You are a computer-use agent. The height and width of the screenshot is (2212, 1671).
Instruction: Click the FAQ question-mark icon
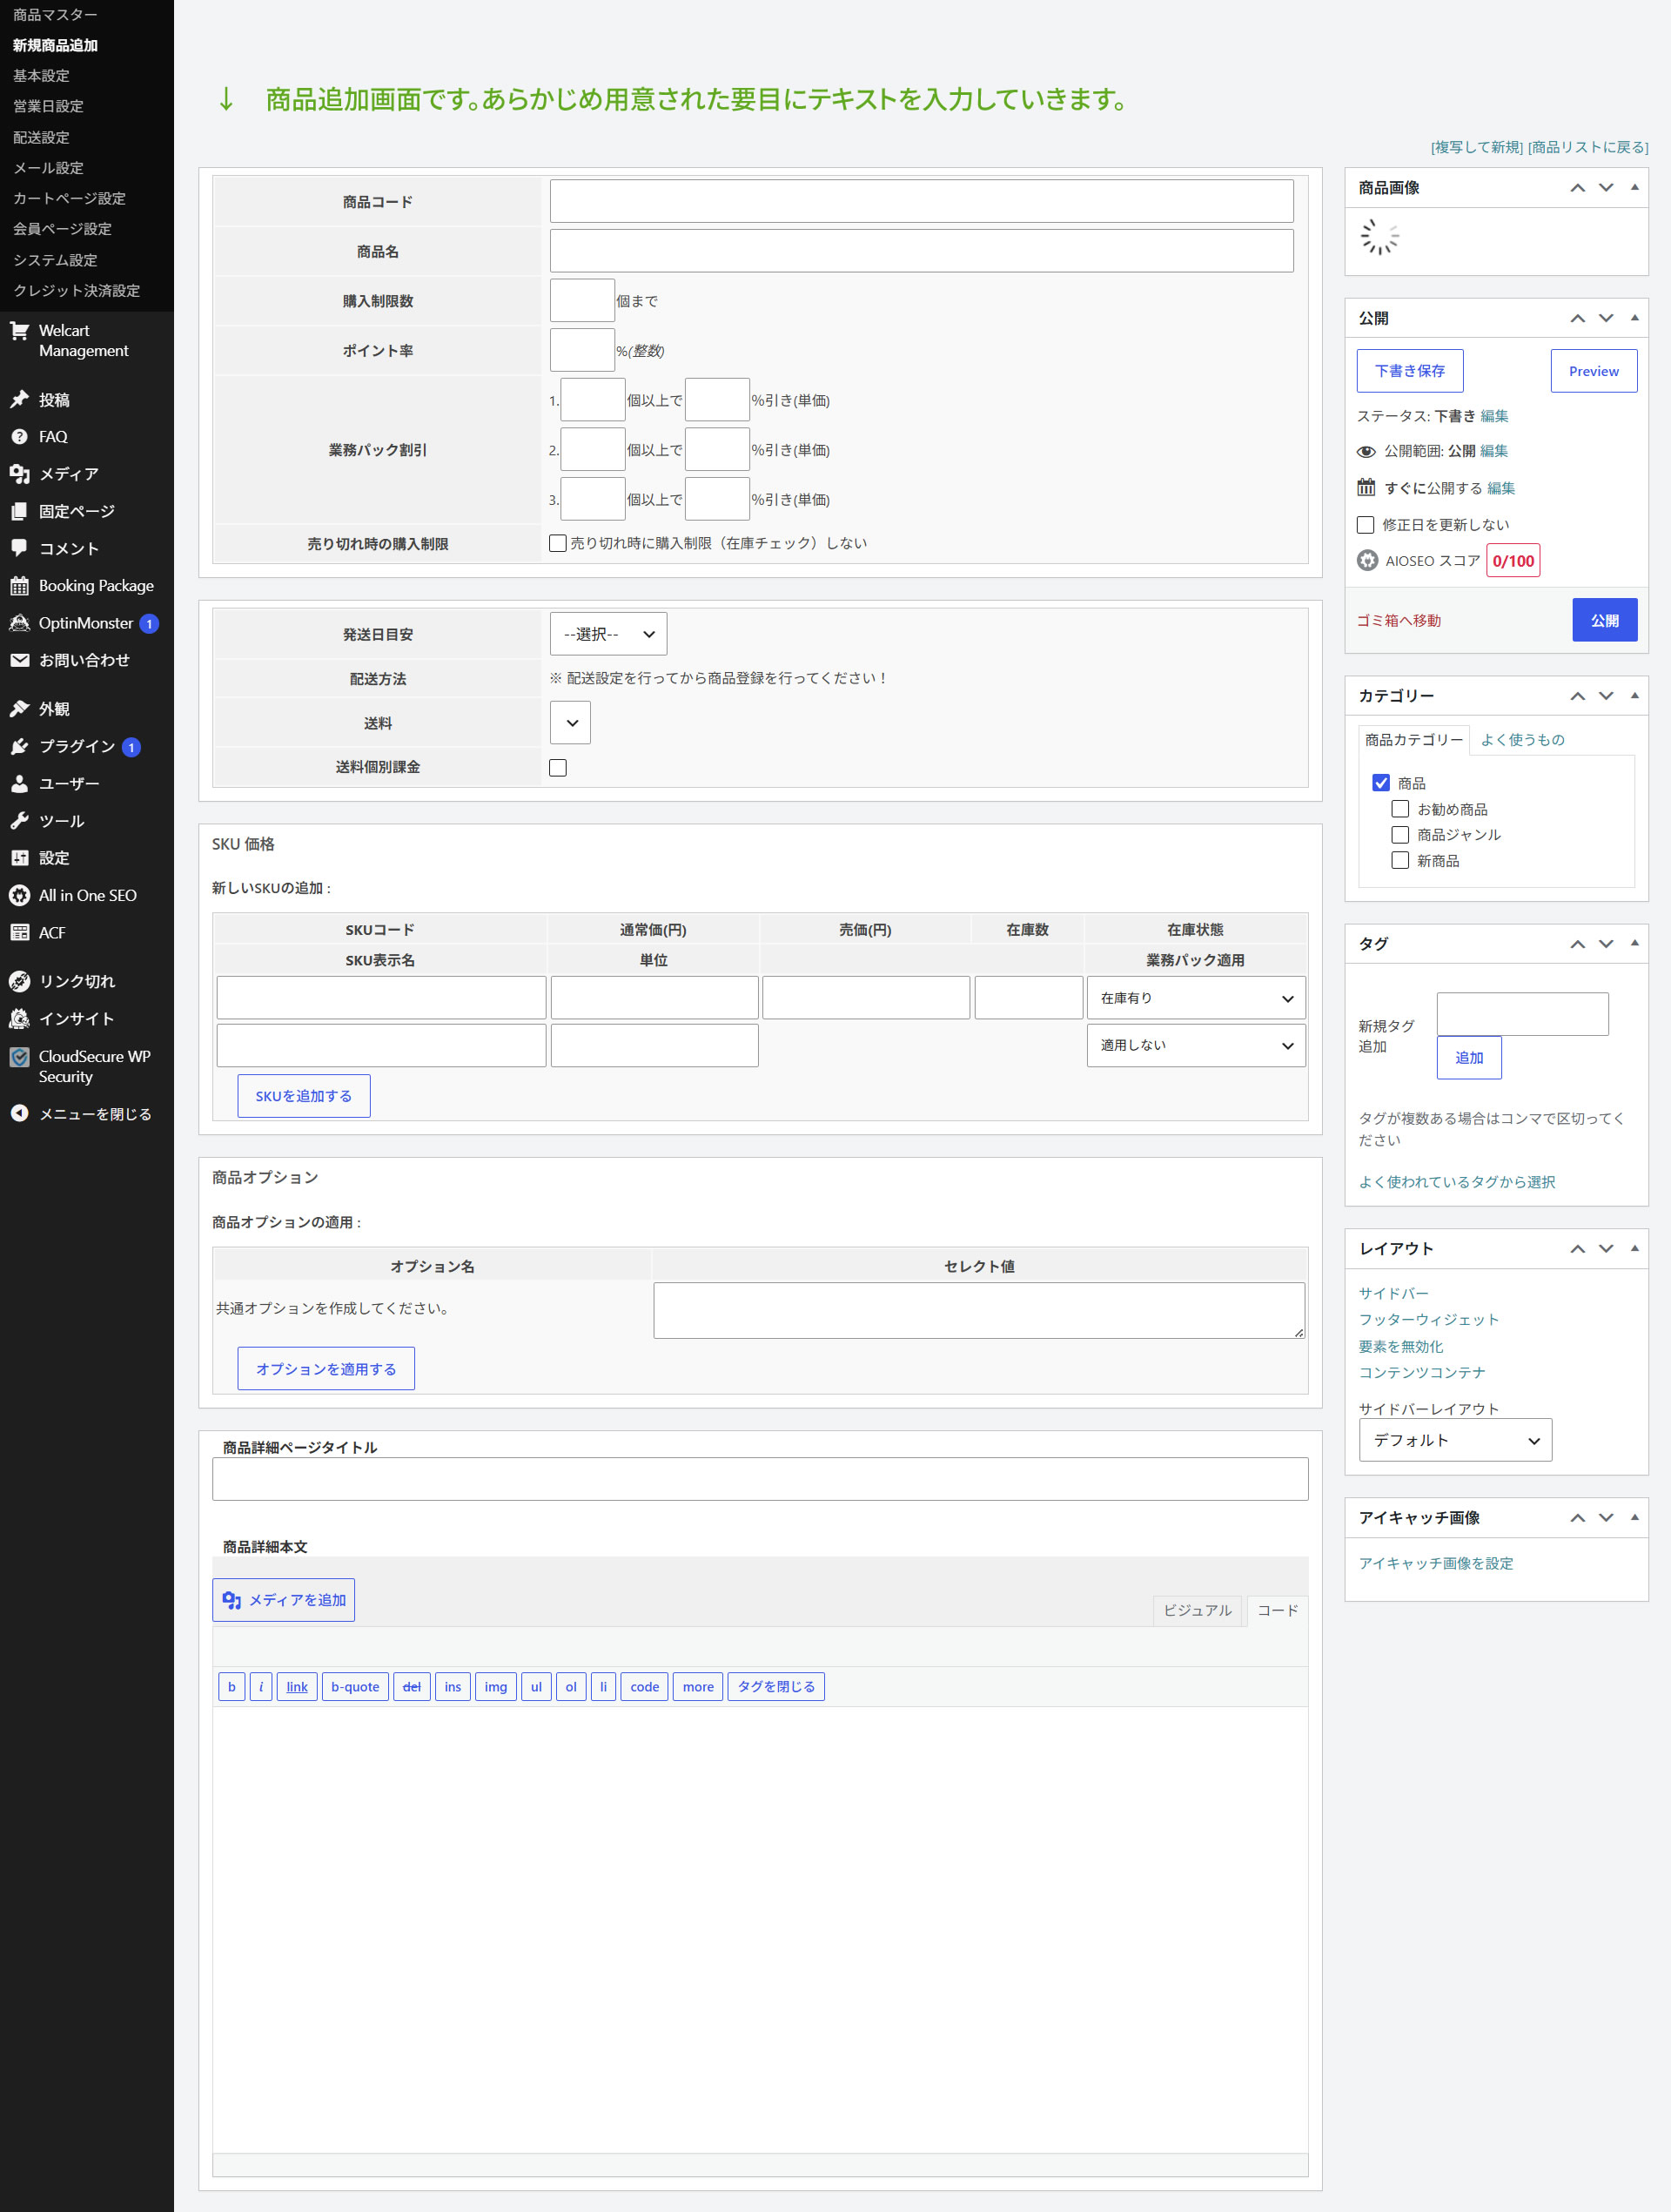tap(19, 437)
